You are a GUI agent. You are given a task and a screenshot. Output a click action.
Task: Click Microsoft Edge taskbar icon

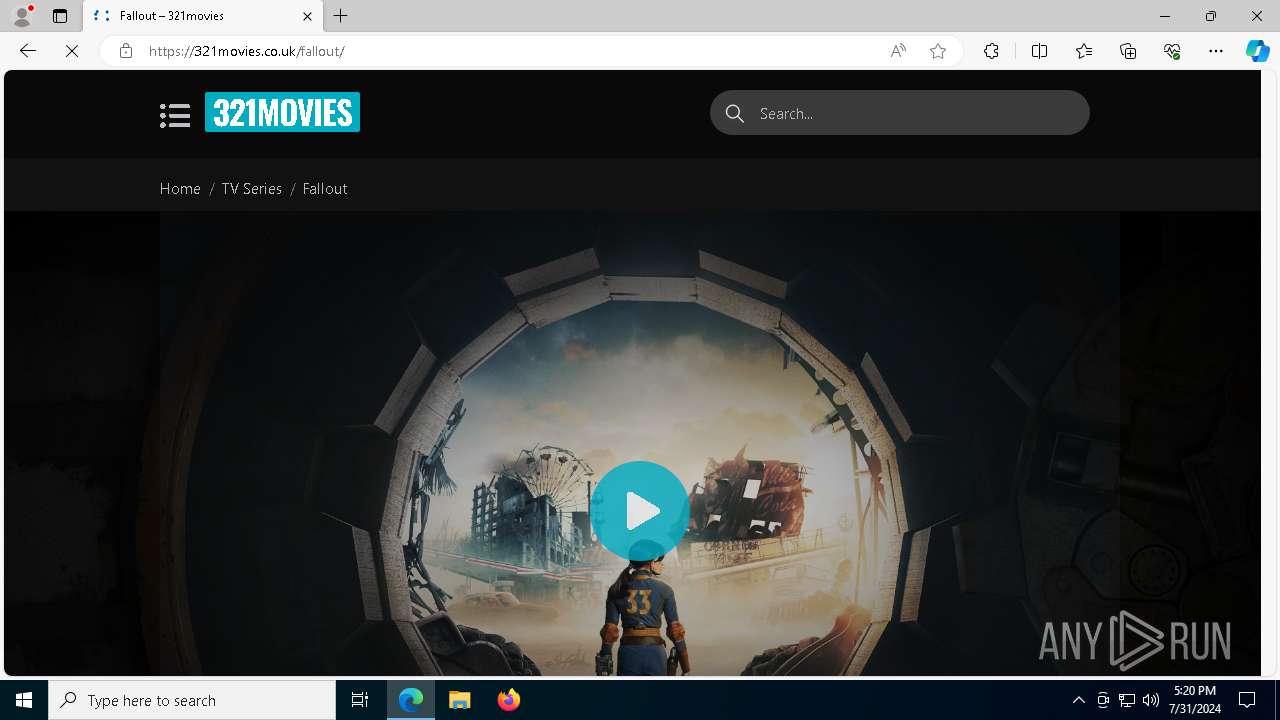click(411, 700)
